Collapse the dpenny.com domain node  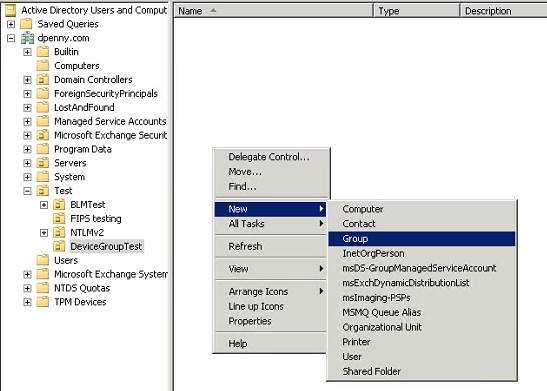point(11,38)
